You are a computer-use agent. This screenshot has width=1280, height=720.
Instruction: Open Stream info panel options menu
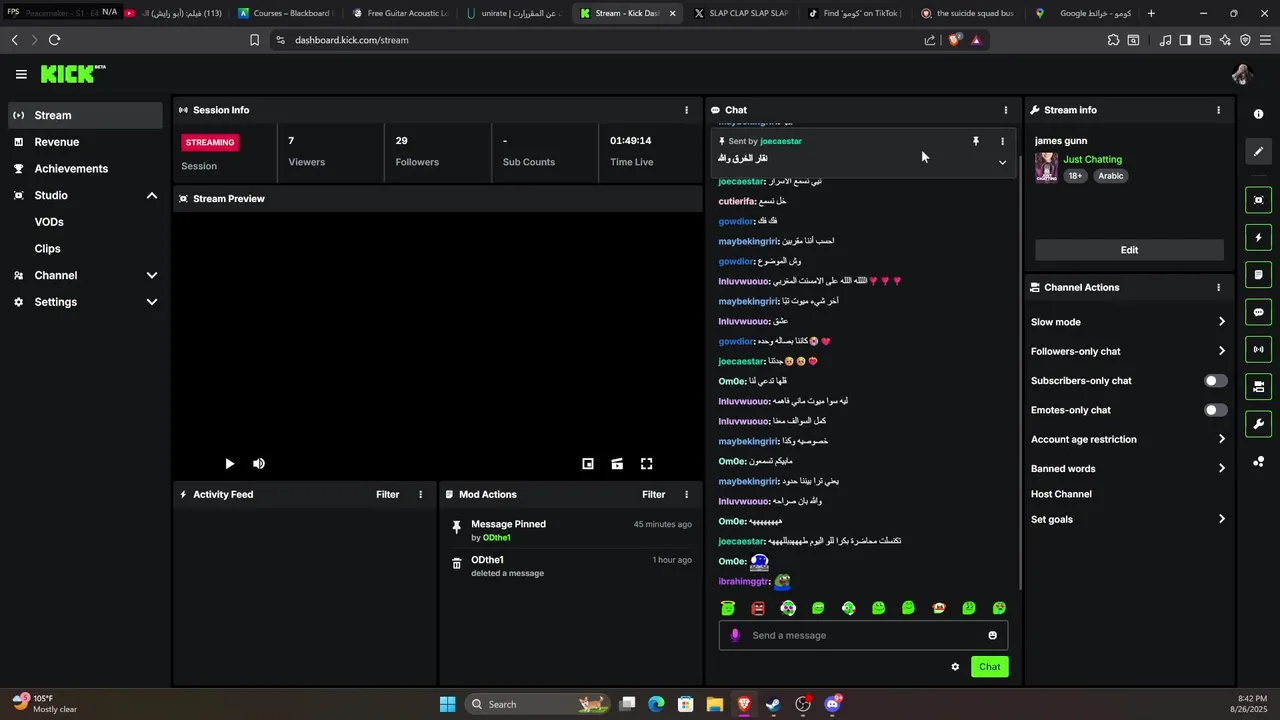tap(1218, 110)
